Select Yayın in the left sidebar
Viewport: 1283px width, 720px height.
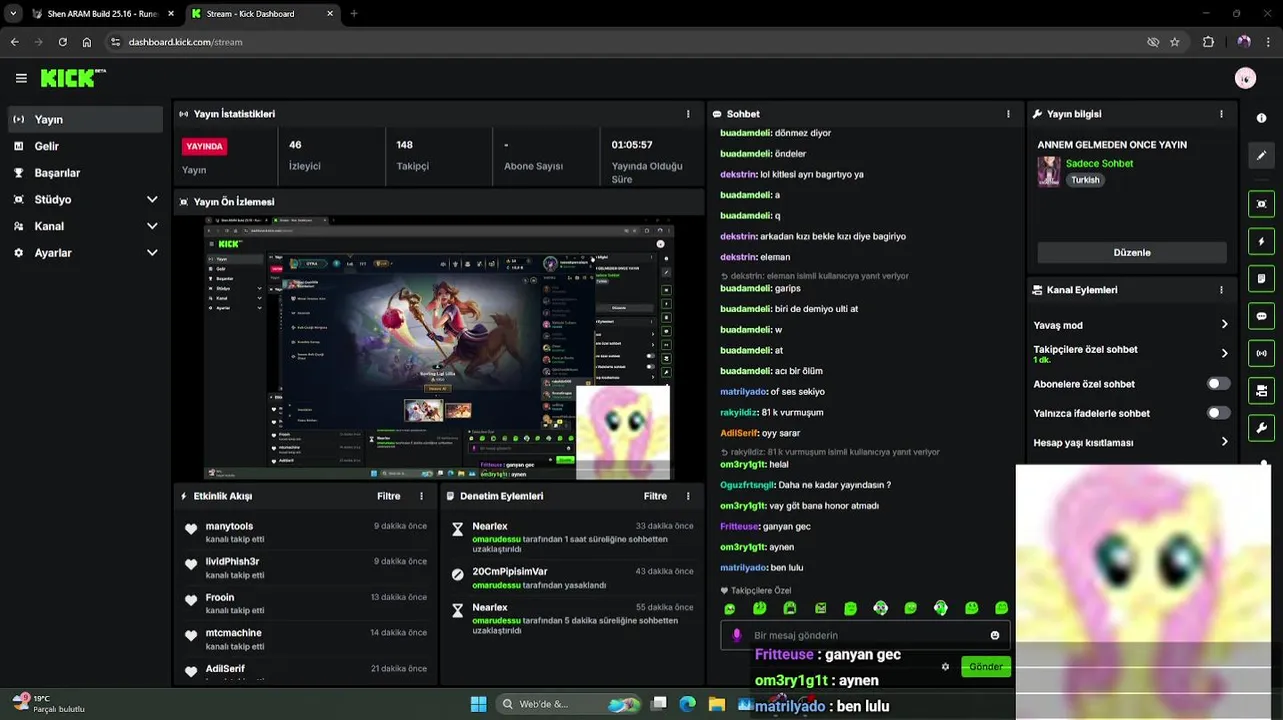[x=85, y=119]
